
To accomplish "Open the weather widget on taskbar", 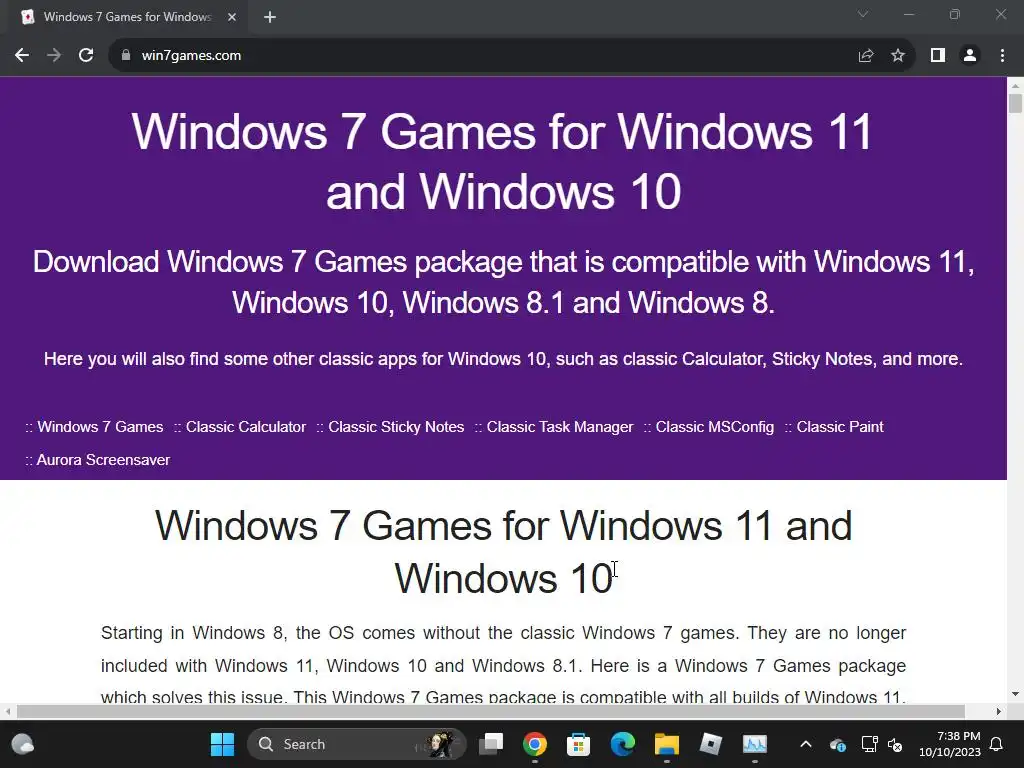I will [22, 744].
